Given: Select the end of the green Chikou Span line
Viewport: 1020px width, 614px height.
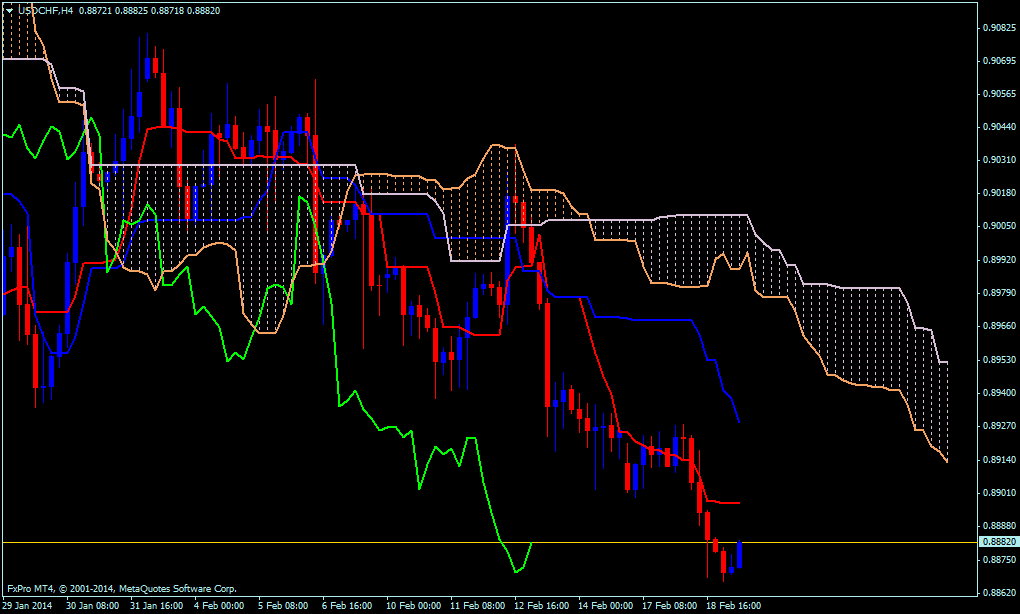Looking at the screenshot, I should tap(531, 544).
